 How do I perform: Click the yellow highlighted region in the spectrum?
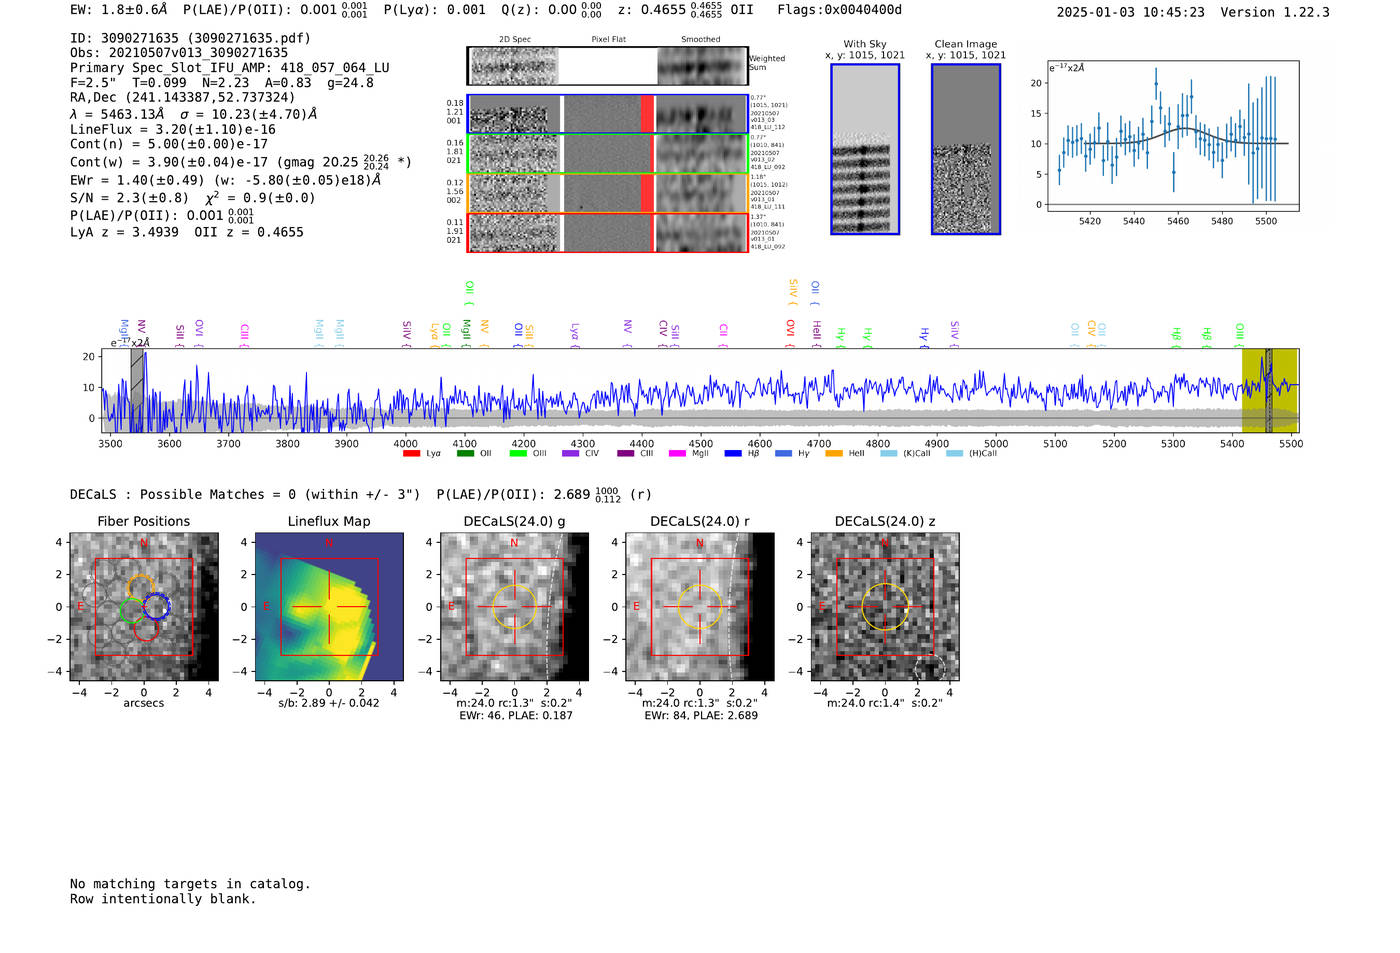[x=1270, y=390]
